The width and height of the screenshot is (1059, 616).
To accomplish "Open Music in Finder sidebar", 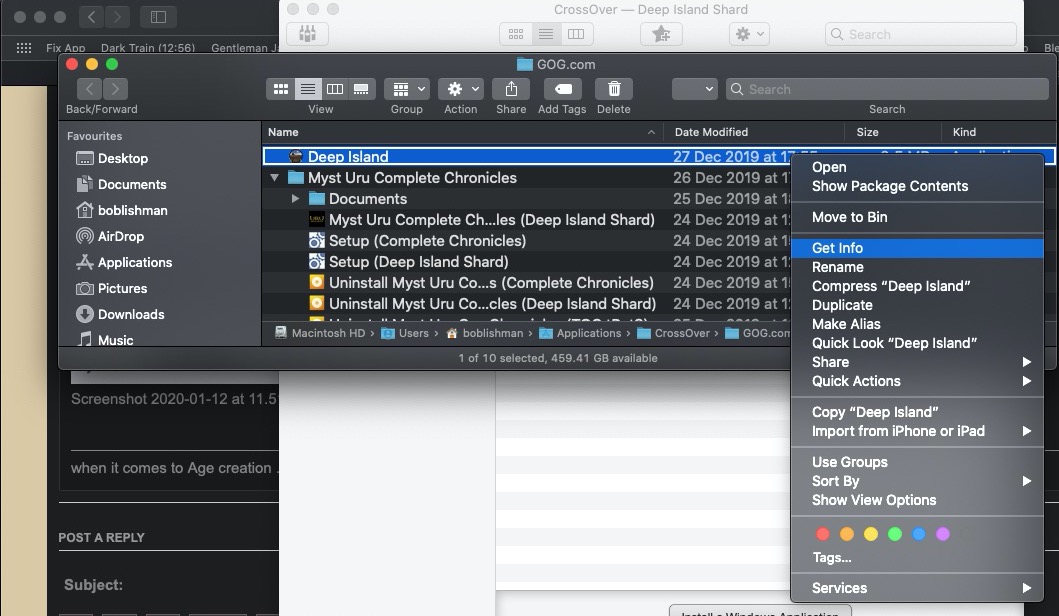I will coord(105,340).
